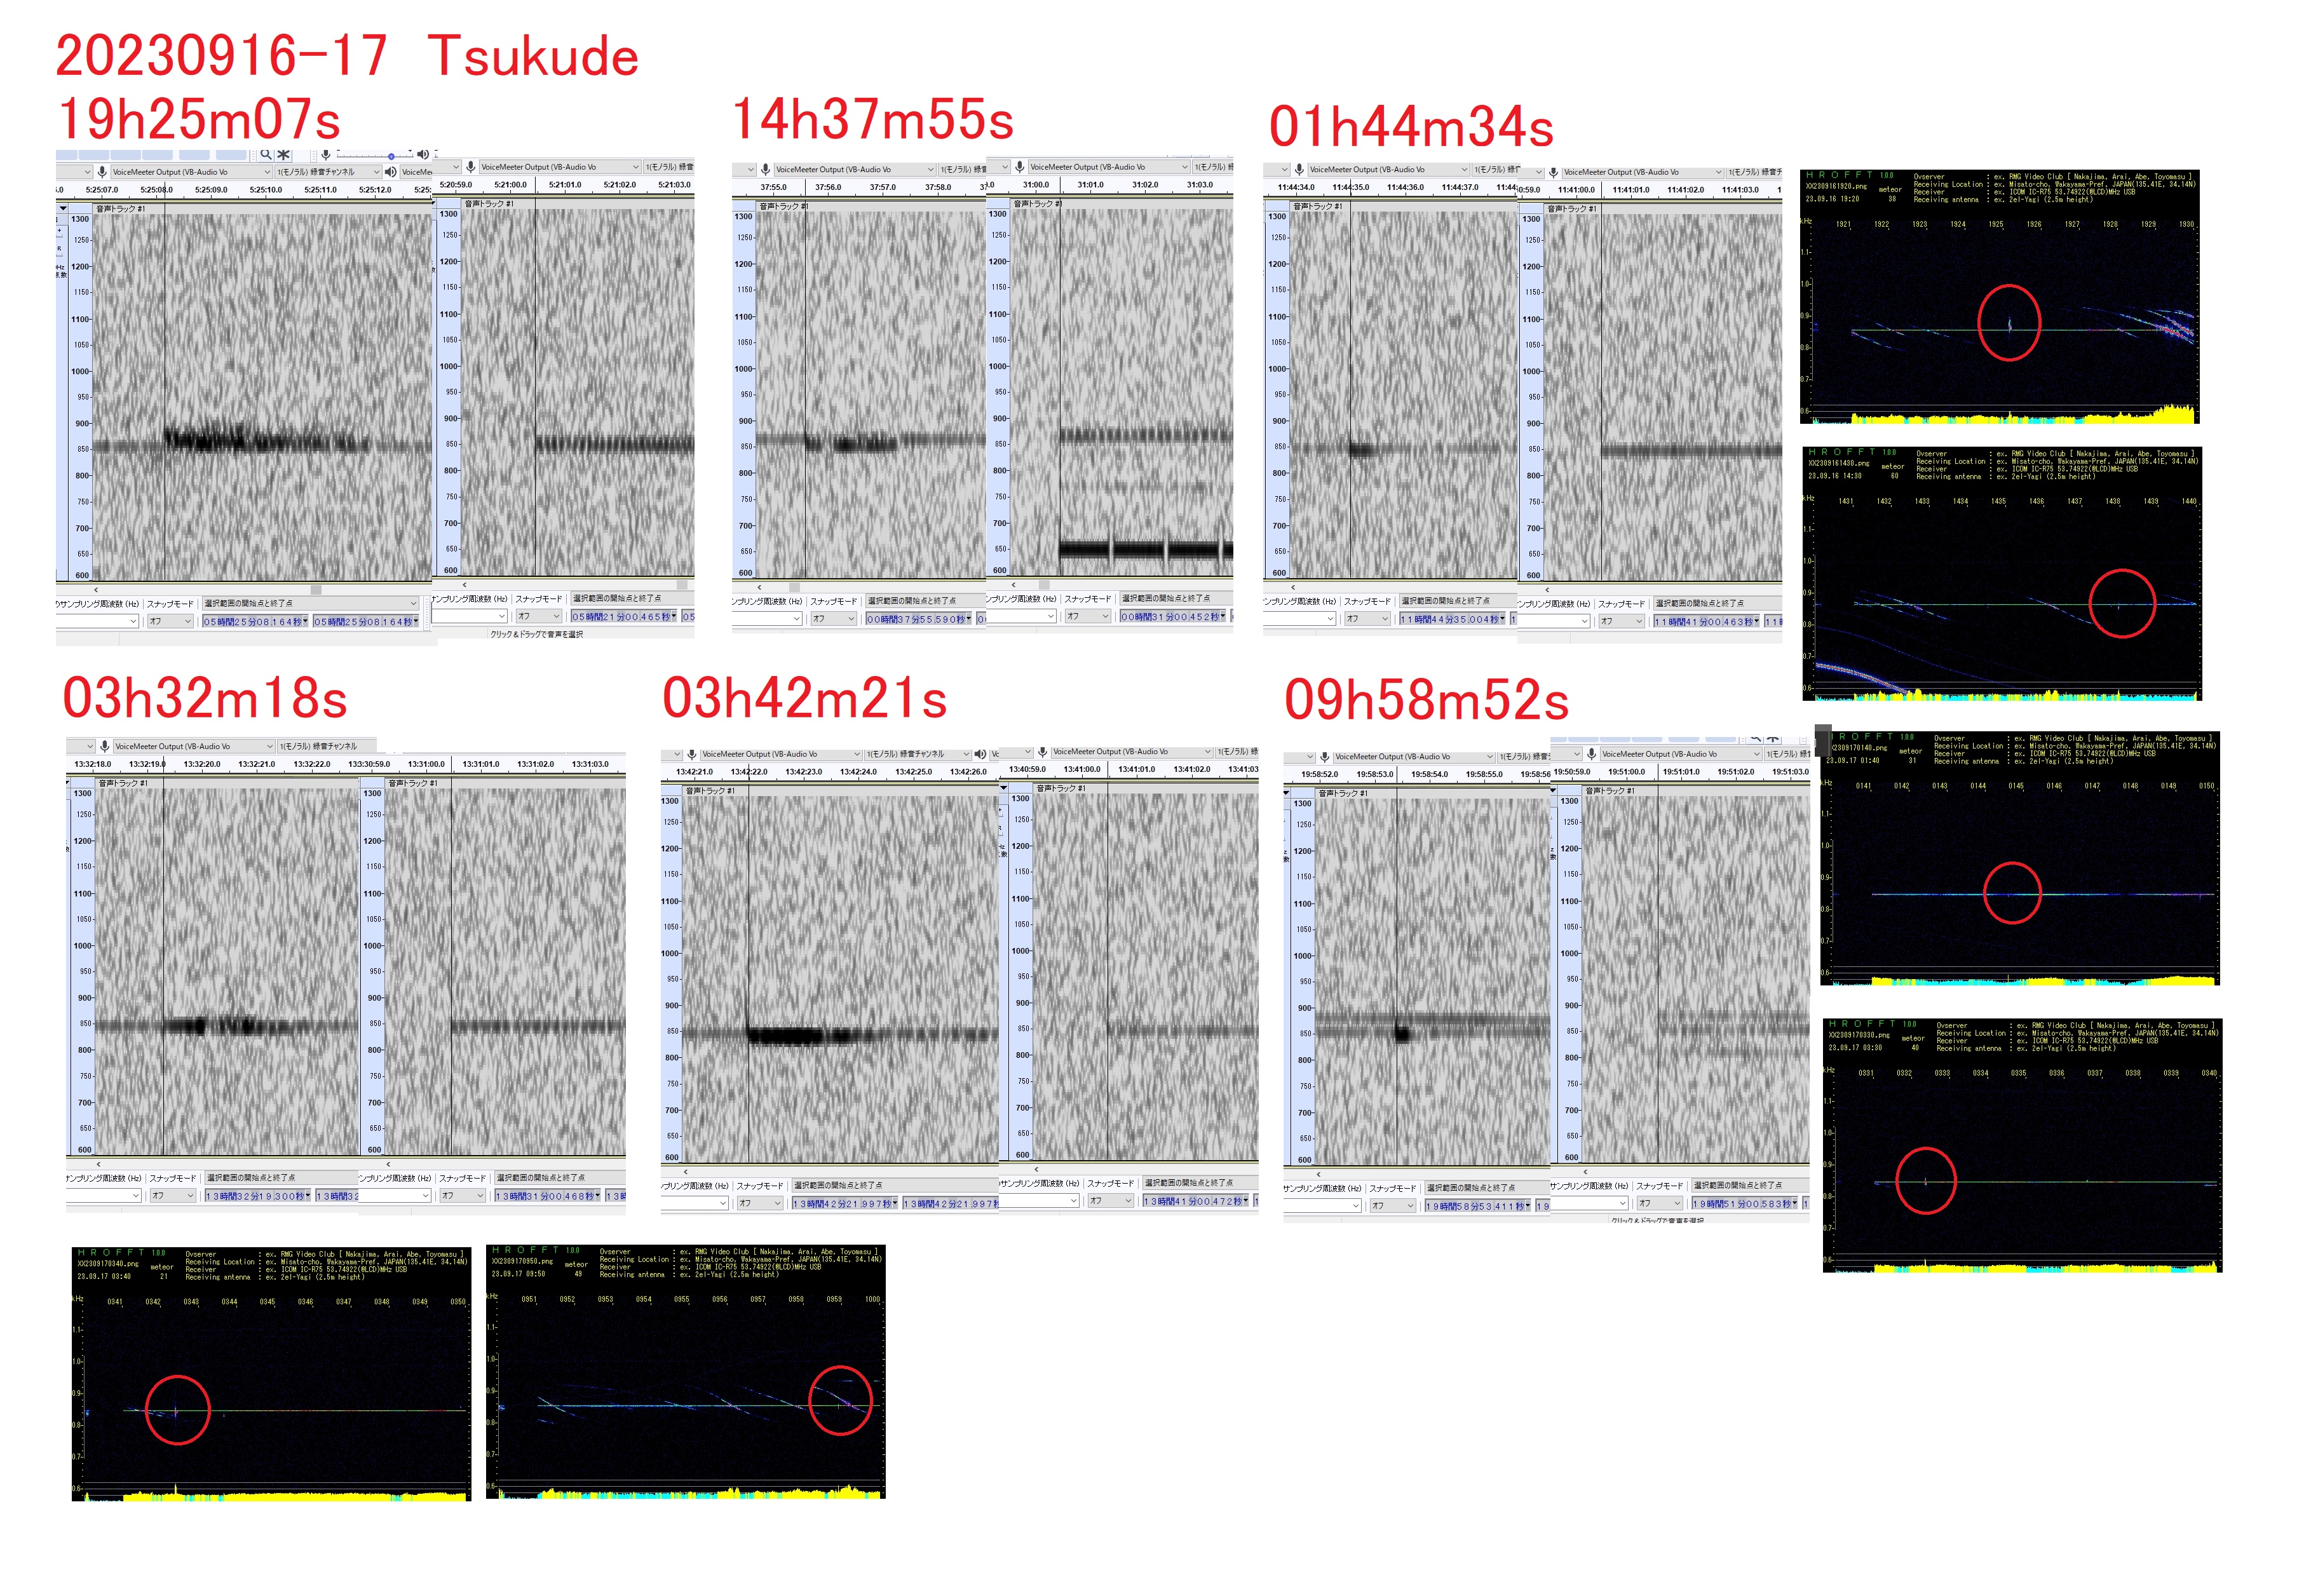Open track menu triangle left of the 5:25:07.0 track

(x=63, y=209)
